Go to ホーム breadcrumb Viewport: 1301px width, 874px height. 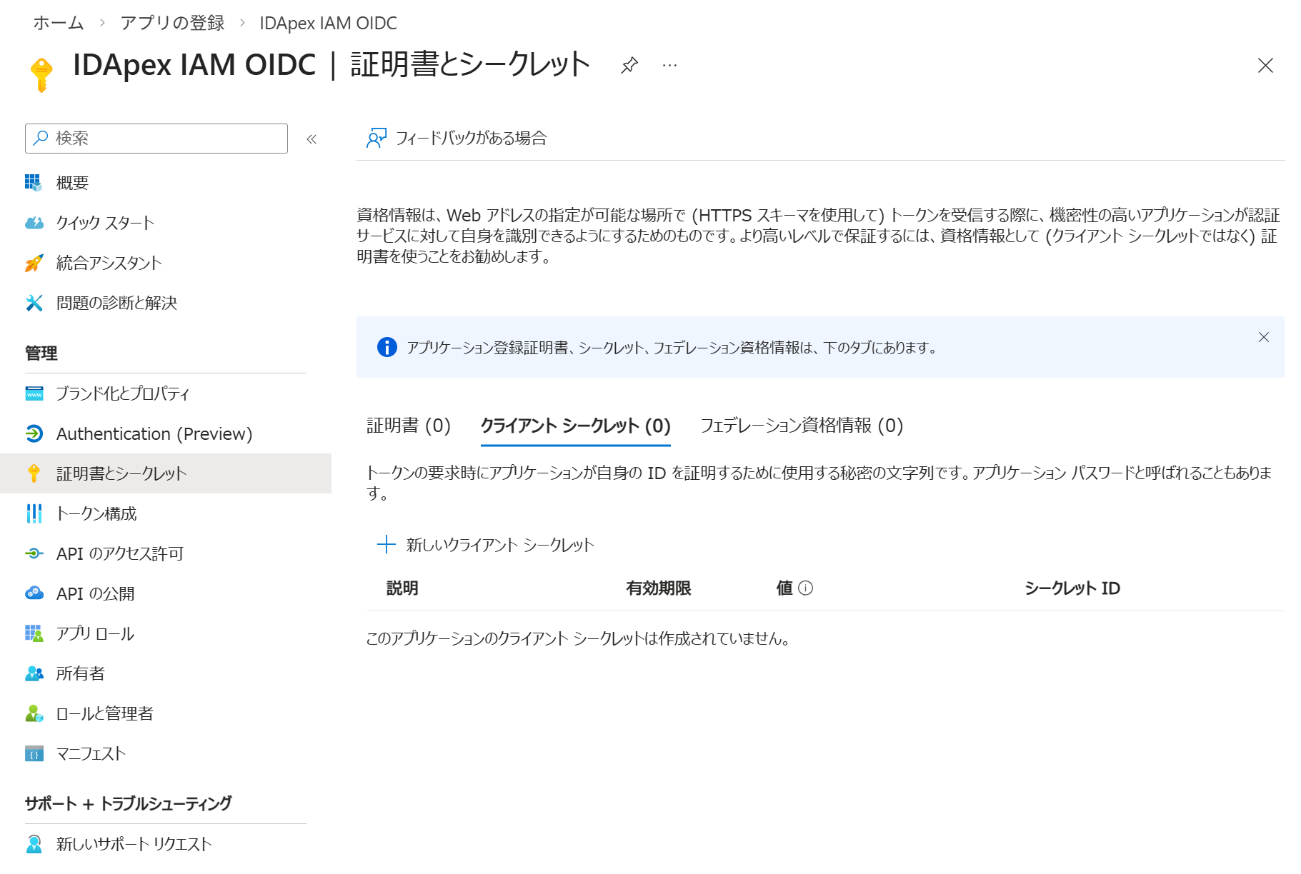coord(59,23)
